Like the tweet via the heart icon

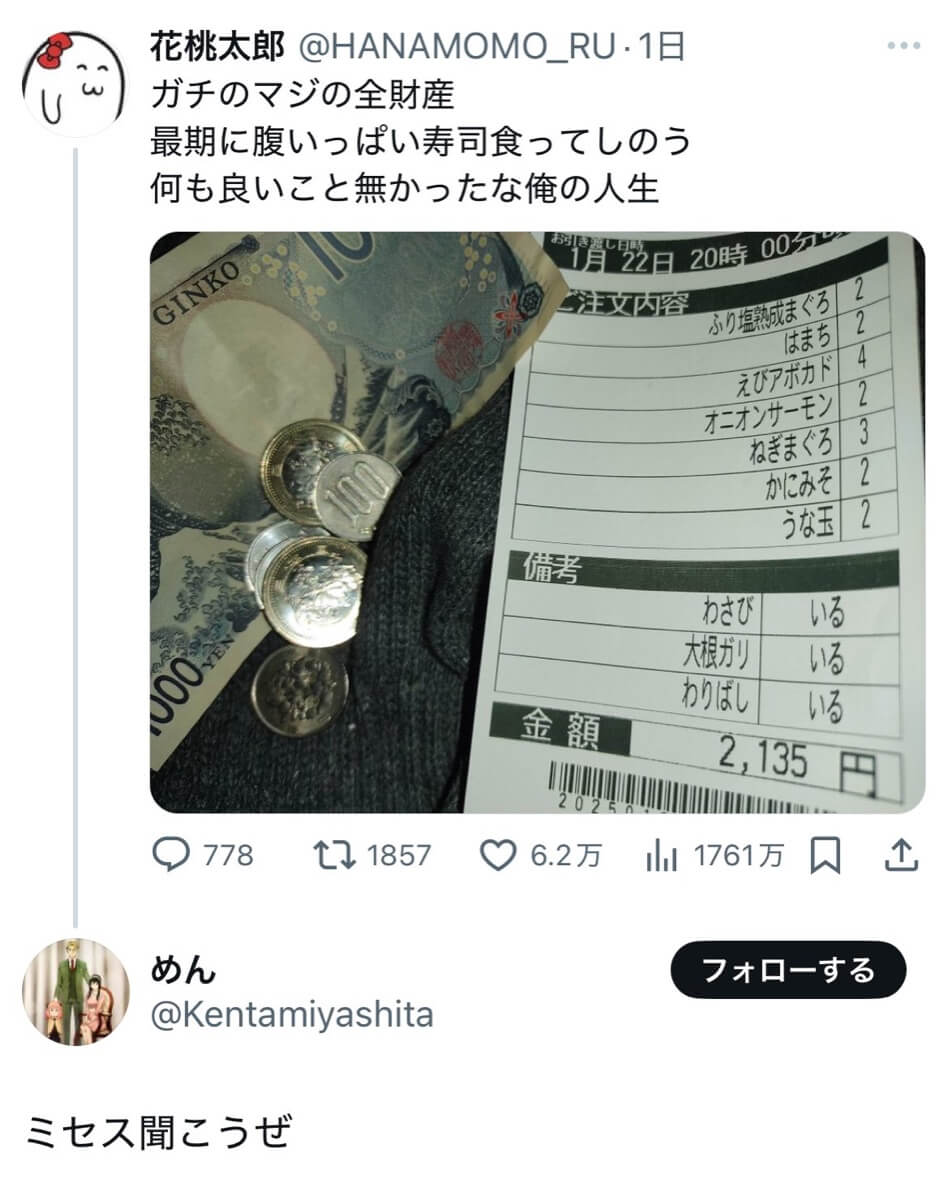pyautogui.click(x=498, y=855)
